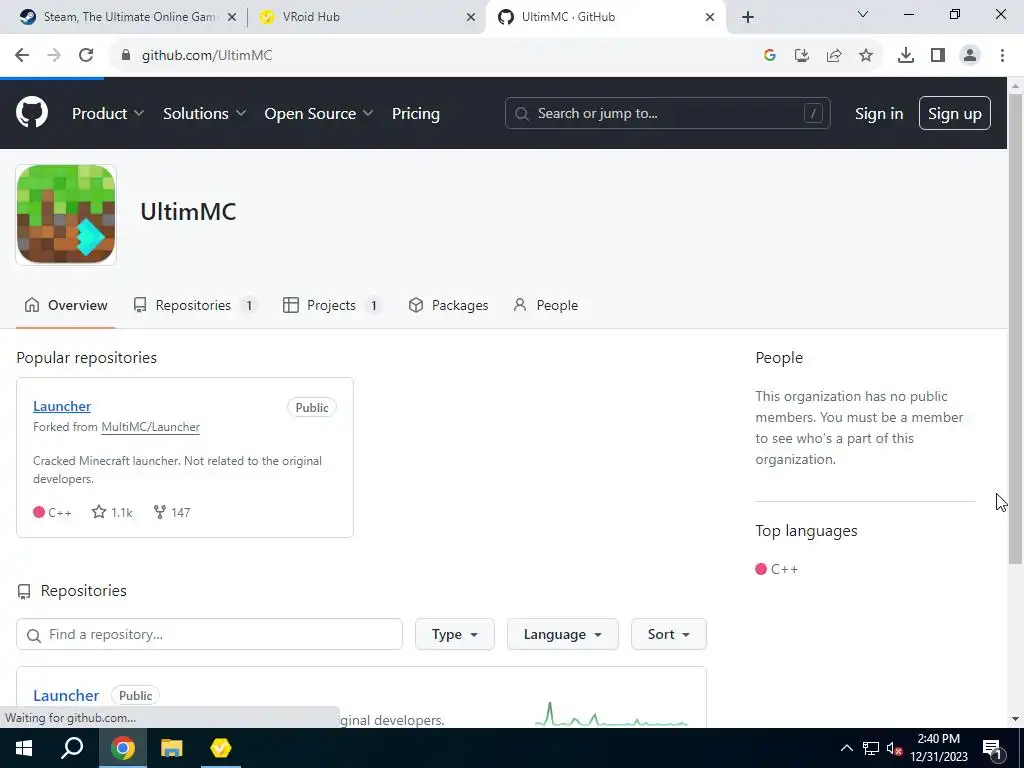Open the Windows Start menu
This screenshot has height=768, width=1024.
point(23,748)
